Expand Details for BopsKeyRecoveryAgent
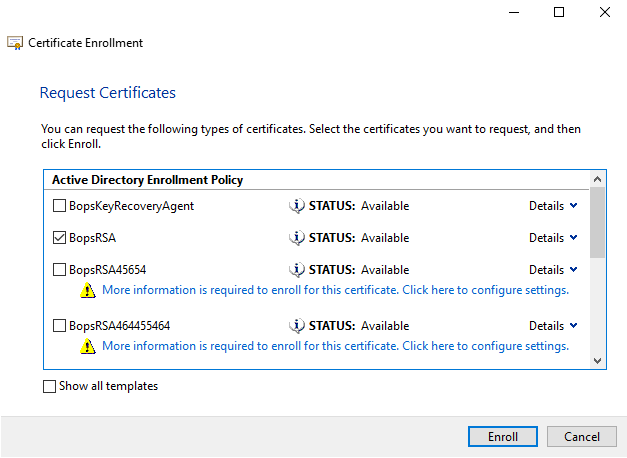The height and width of the screenshot is (458, 627). [x=553, y=206]
